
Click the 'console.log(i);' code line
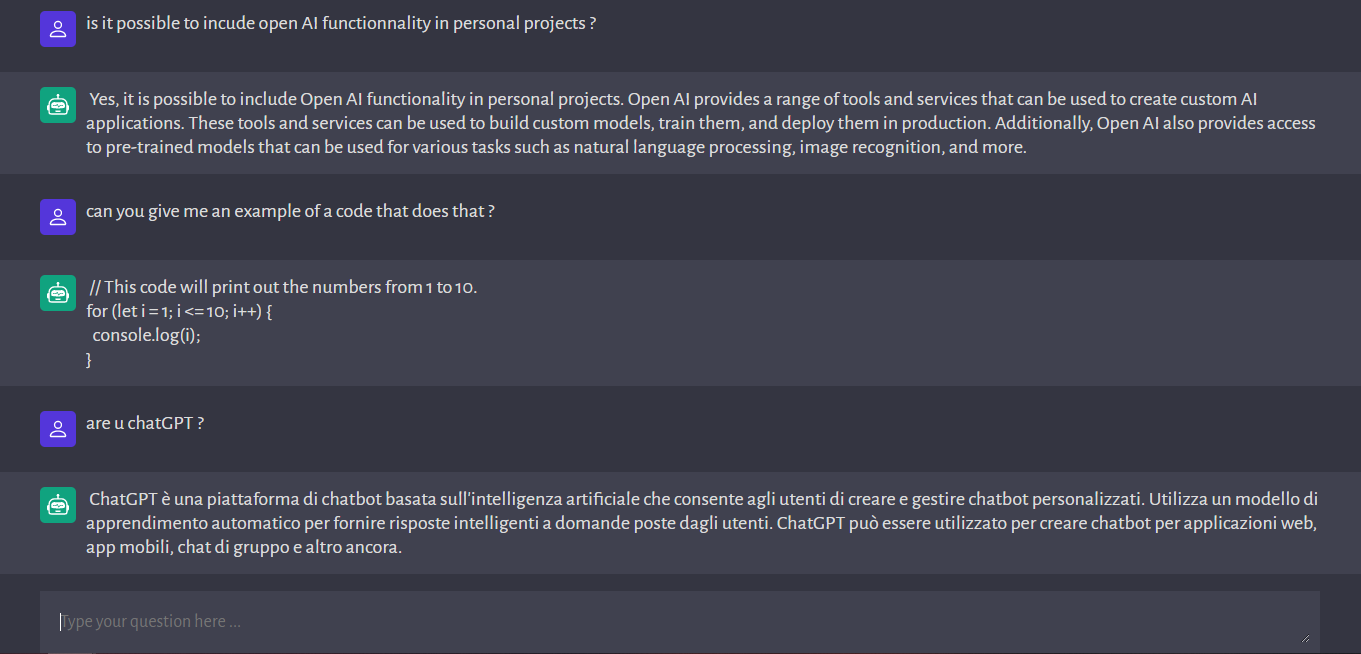147,336
